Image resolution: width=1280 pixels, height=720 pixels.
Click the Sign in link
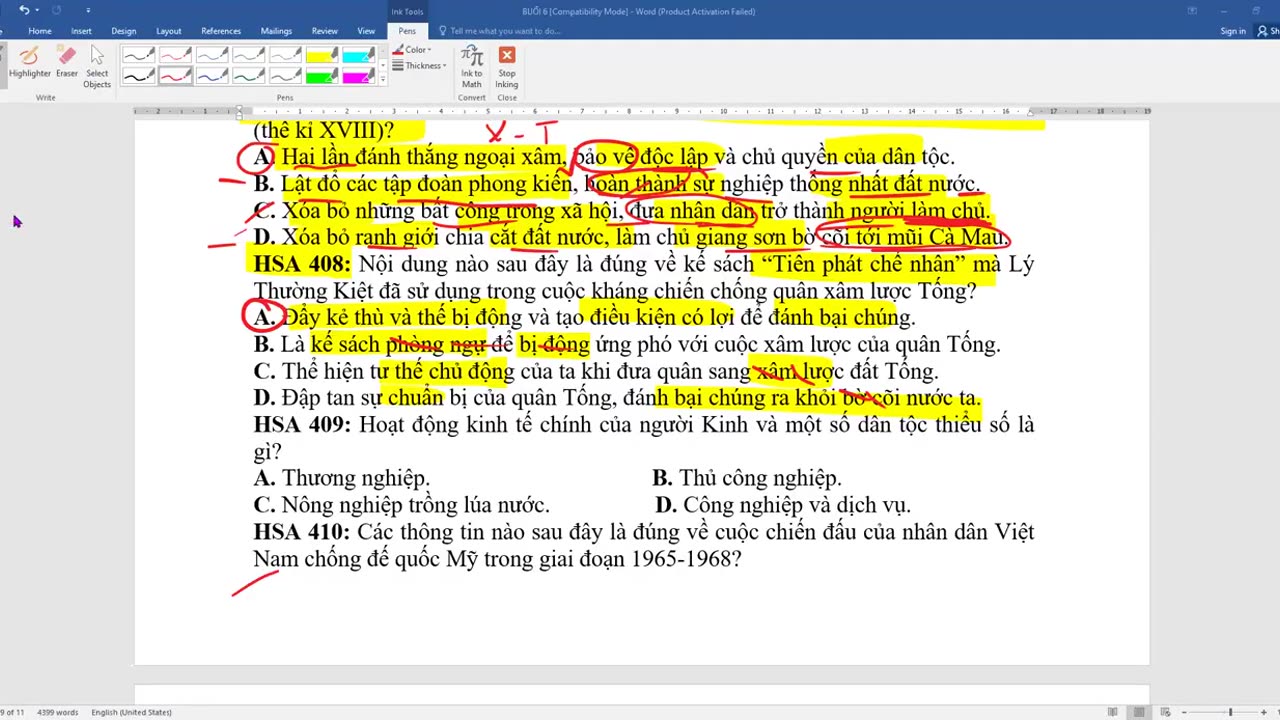coord(1233,31)
